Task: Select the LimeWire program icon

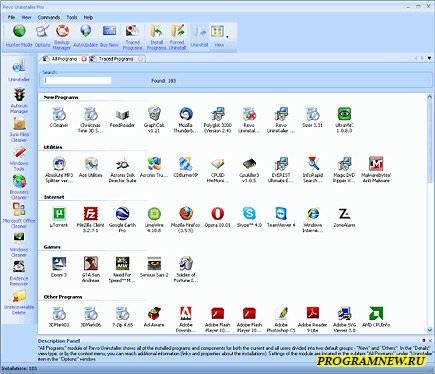Action: [x=154, y=220]
